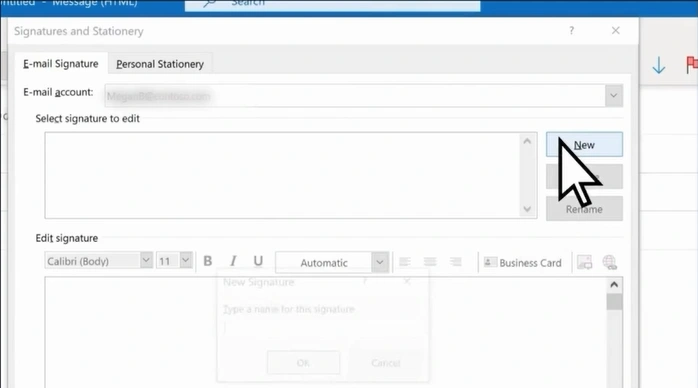Click OK in New Signature popup
This screenshot has width=698, height=388.
303,363
